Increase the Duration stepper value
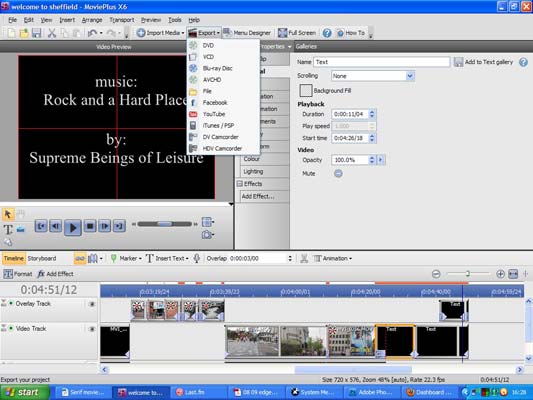Viewport: 533px width, 400px height. click(372, 112)
